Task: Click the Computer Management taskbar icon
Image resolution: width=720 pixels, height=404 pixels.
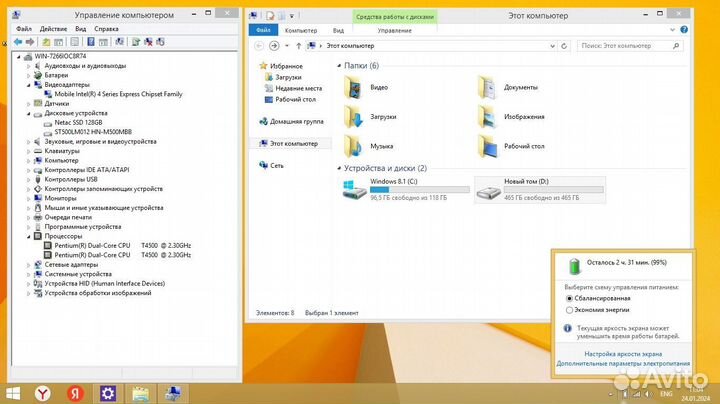Action: tap(173, 393)
